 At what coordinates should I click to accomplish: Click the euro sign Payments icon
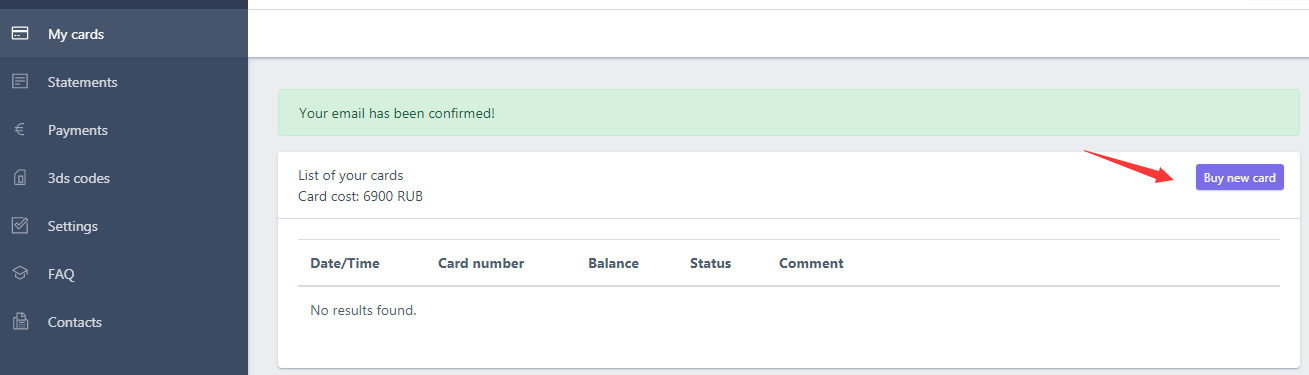point(20,130)
